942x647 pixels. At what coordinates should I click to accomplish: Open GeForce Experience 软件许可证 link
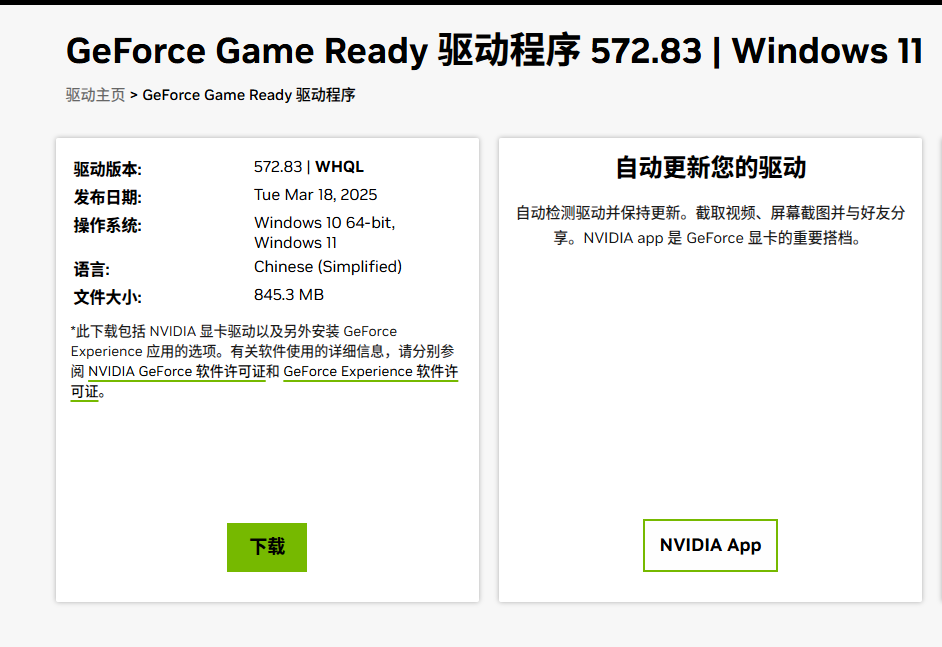[371, 372]
